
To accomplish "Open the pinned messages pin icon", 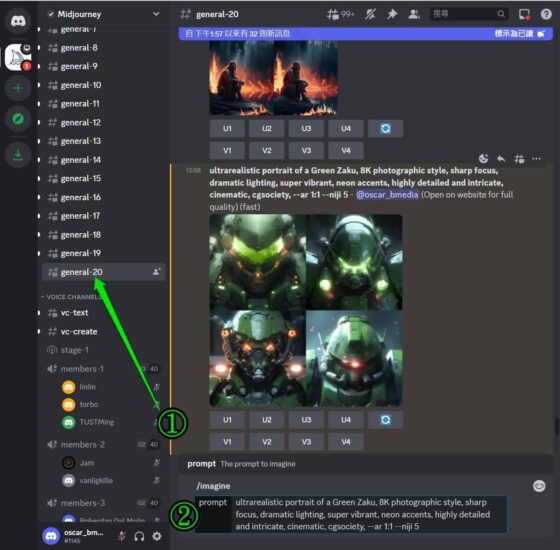I will coord(392,14).
